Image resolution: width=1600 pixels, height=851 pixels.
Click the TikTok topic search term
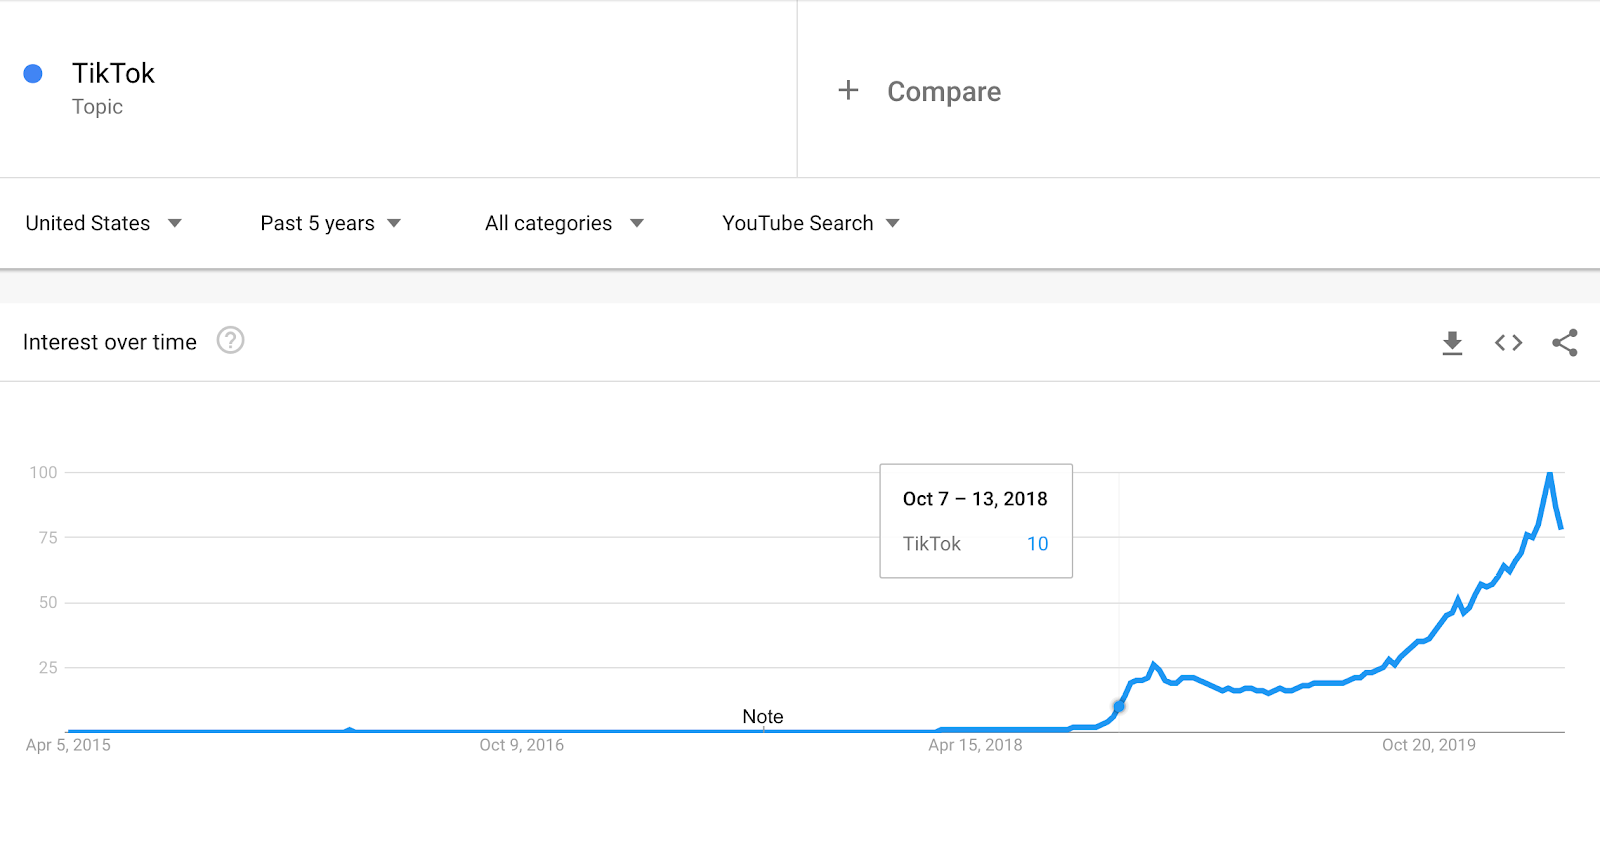click(x=113, y=73)
